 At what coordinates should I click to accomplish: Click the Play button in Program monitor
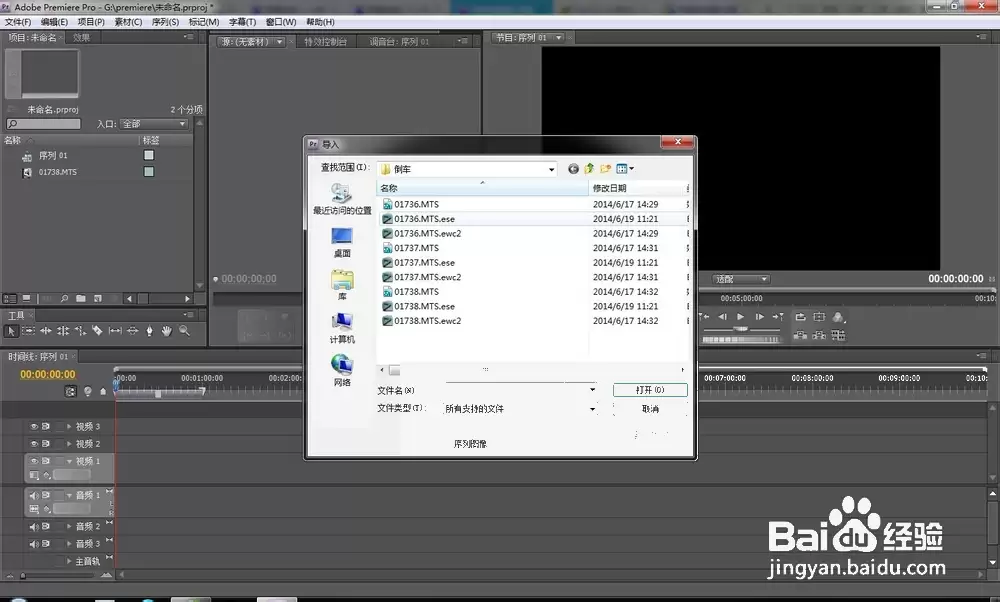point(740,316)
